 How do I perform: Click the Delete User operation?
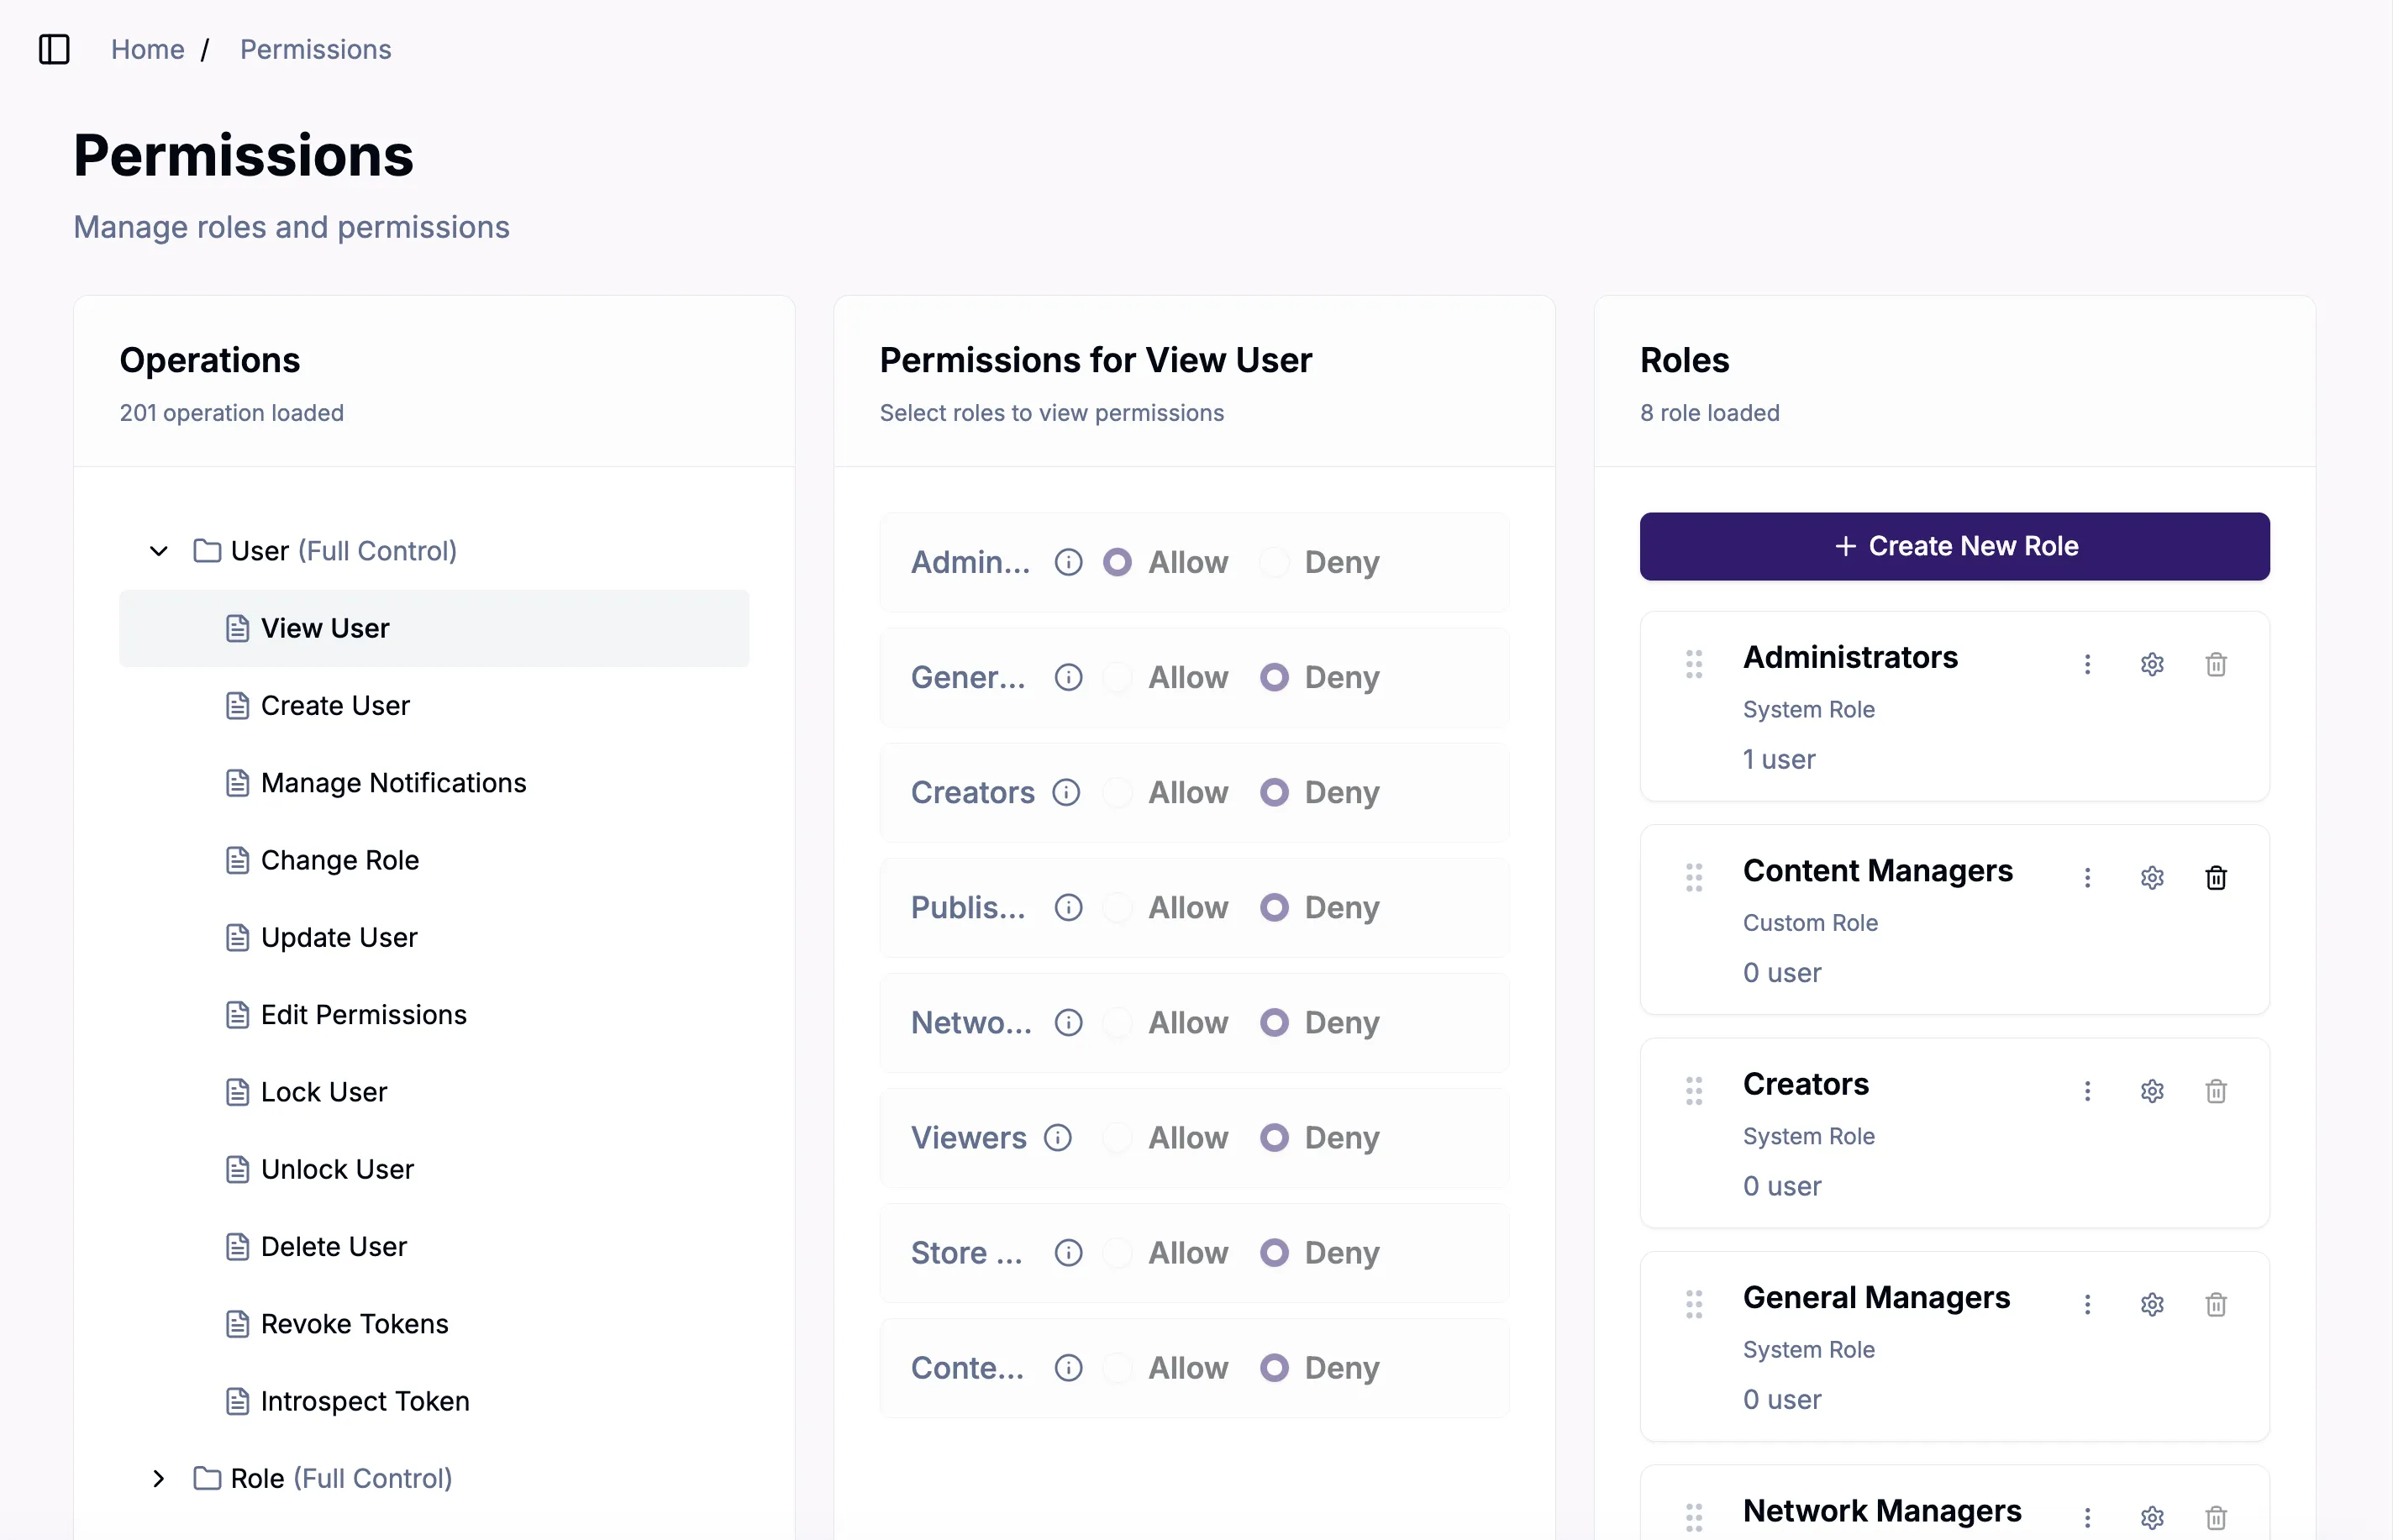(434, 1247)
